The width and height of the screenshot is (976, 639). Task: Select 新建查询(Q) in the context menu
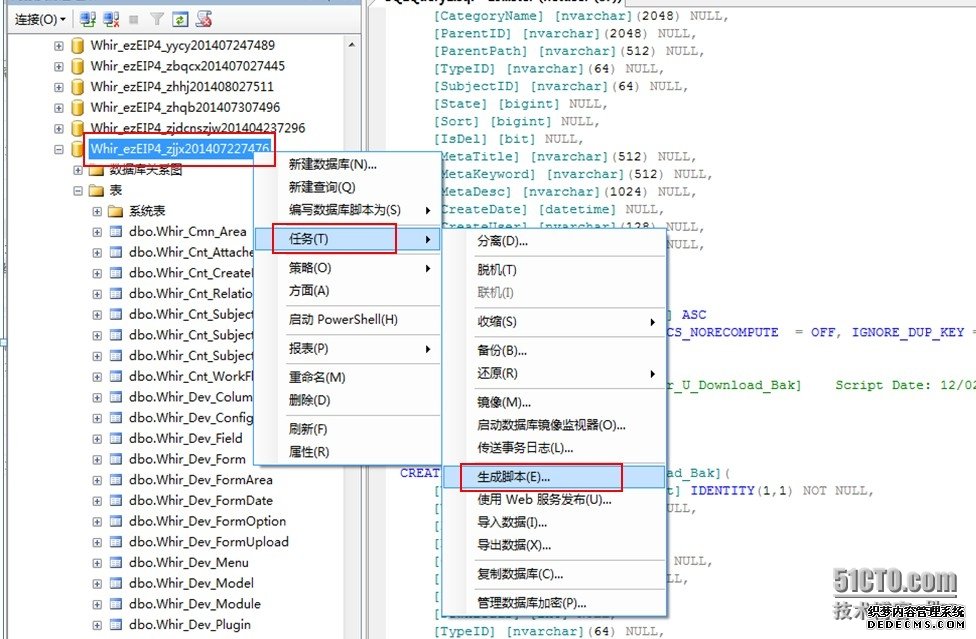click(x=322, y=187)
